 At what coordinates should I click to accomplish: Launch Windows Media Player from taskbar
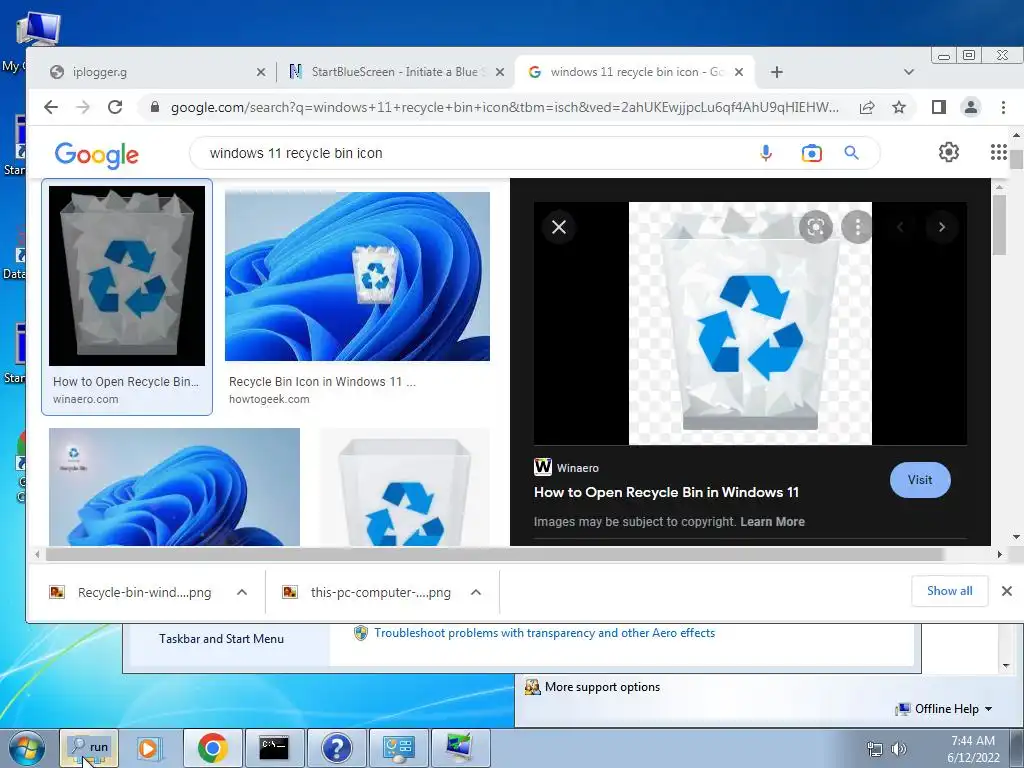click(x=148, y=748)
